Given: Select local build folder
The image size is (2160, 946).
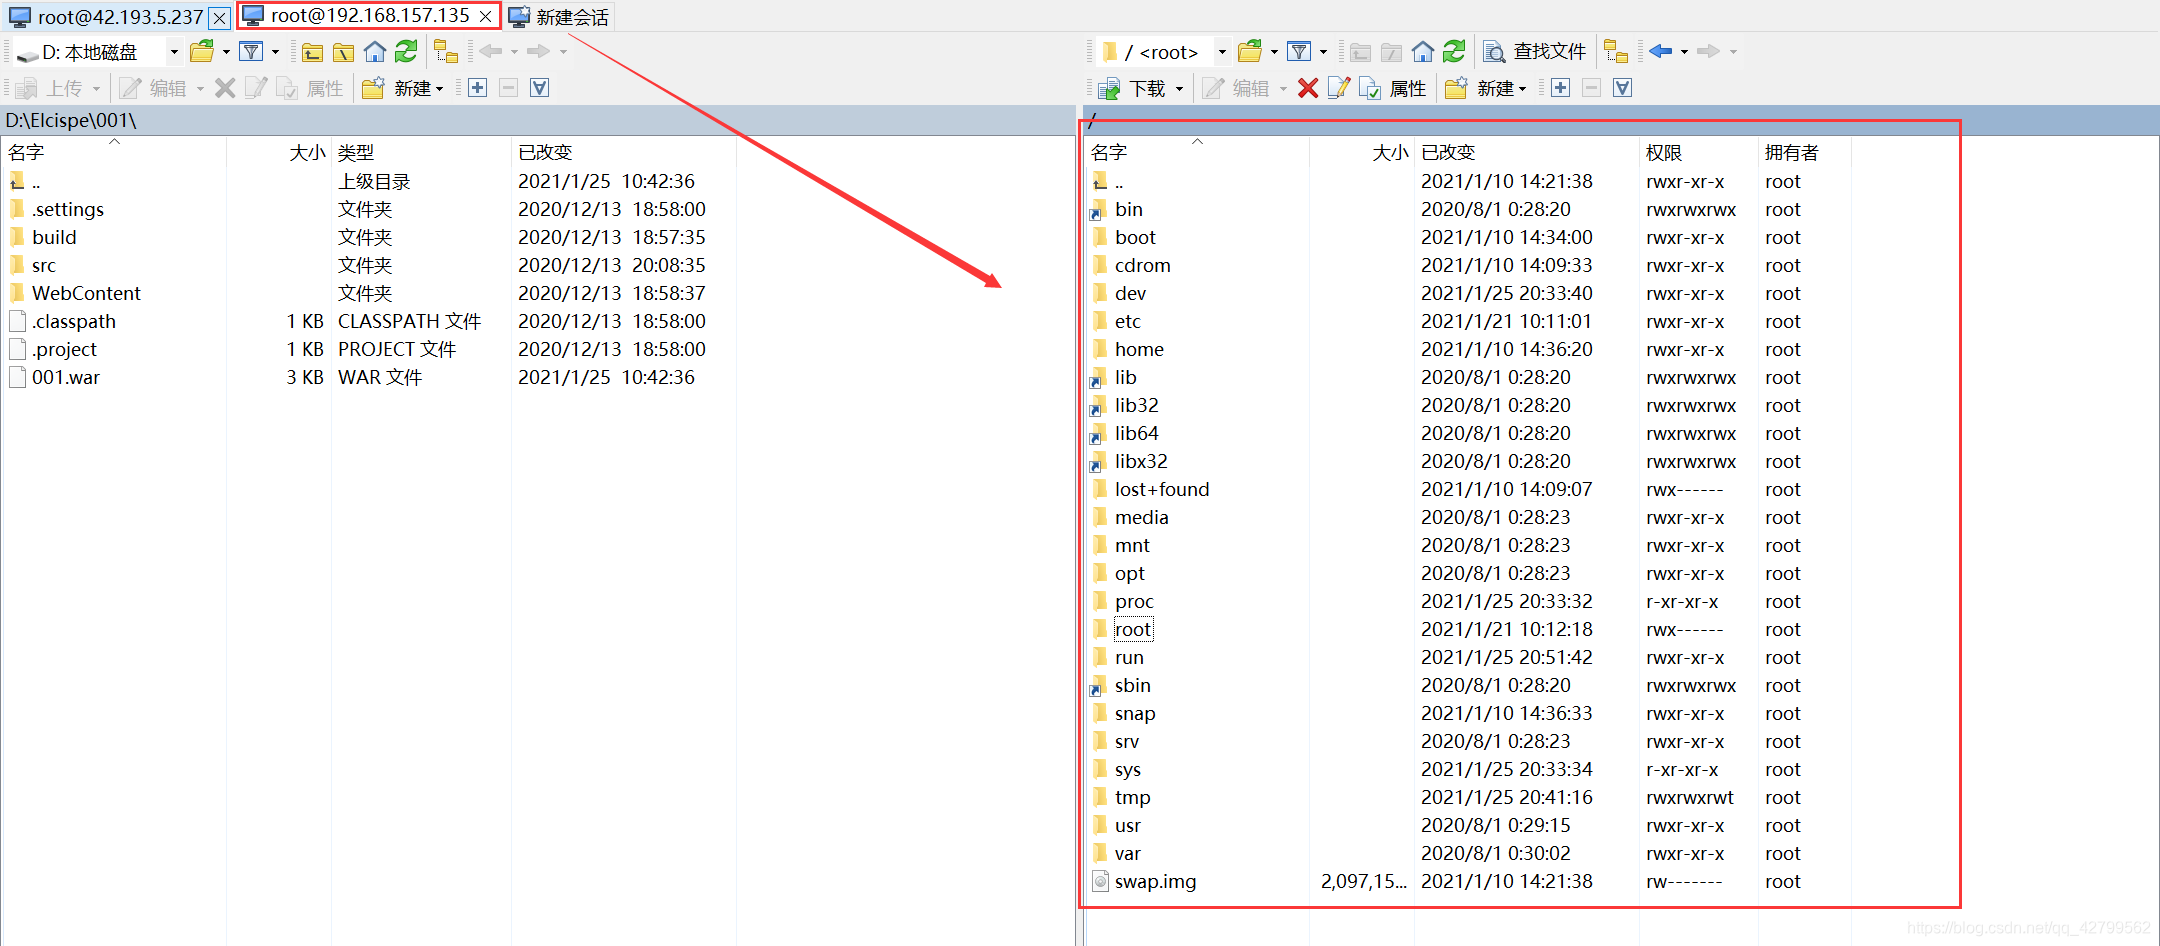Looking at the screenshot, I should pyautogui.click(x=54, y=237).
